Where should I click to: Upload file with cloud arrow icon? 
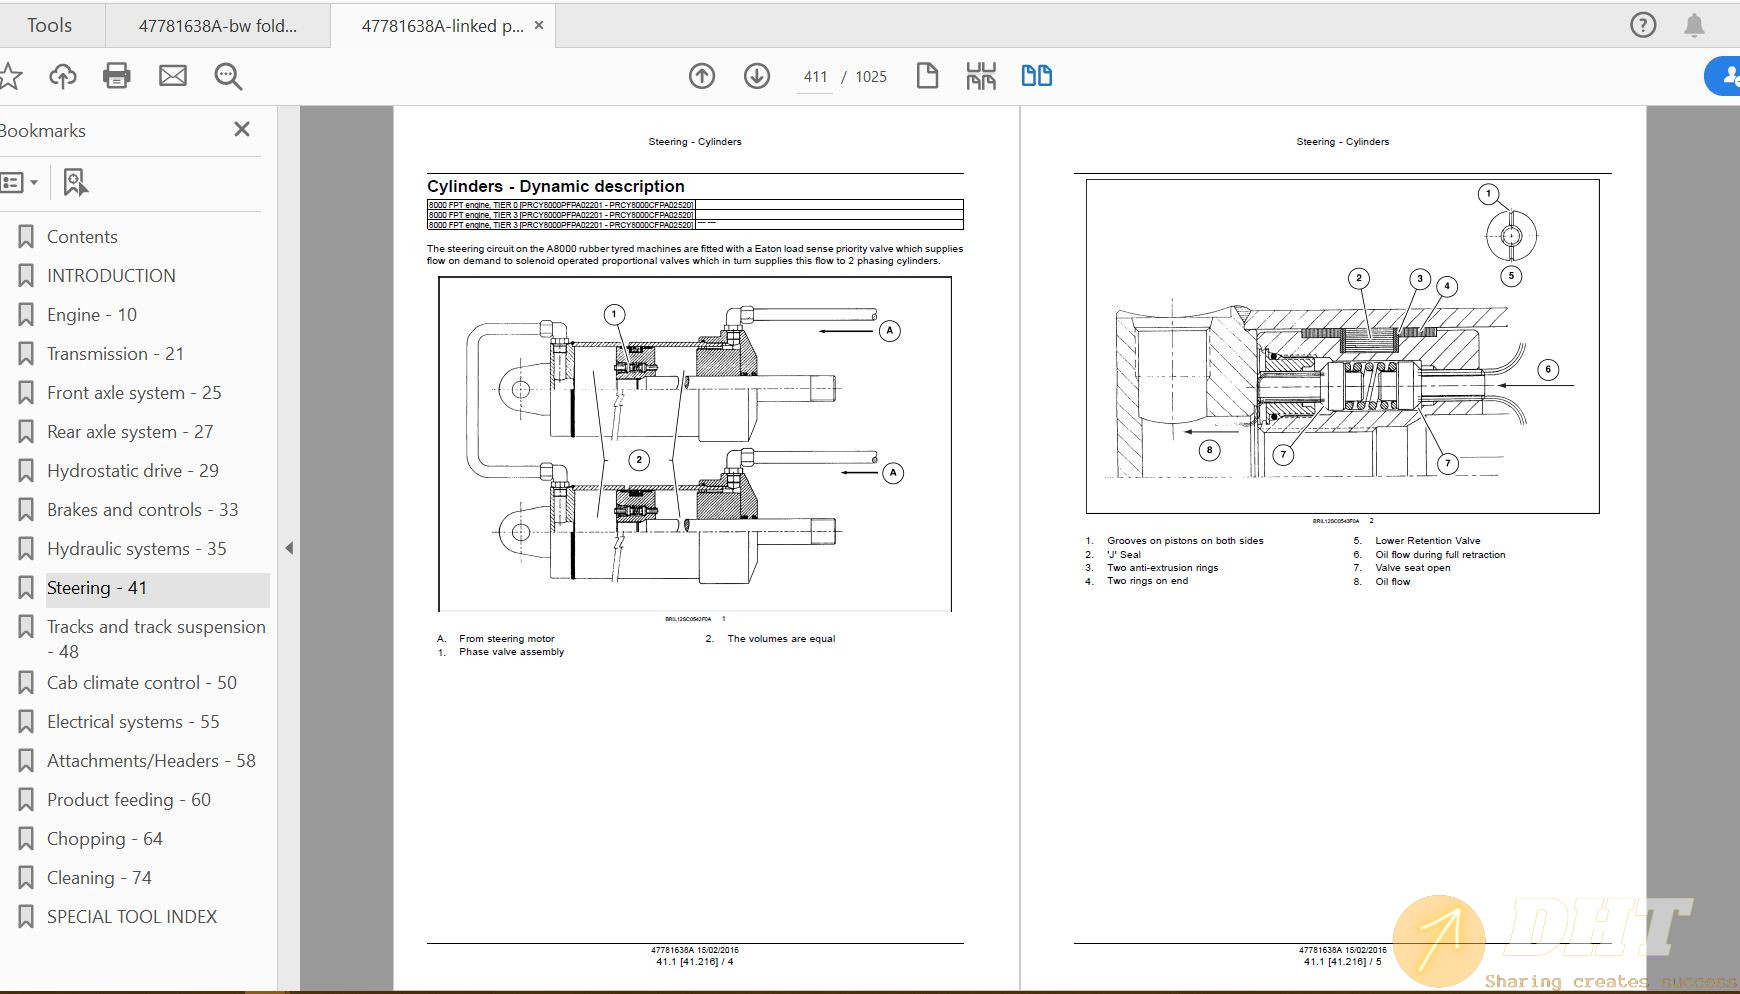point(63,76)
